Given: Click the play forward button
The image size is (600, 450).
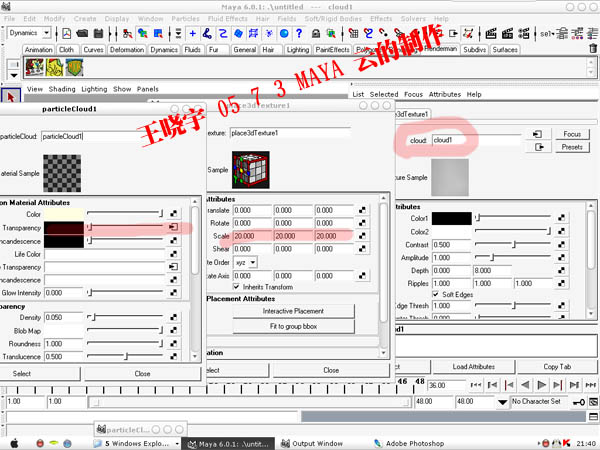Looking at the screenshot, I should (x=541, y=385).
